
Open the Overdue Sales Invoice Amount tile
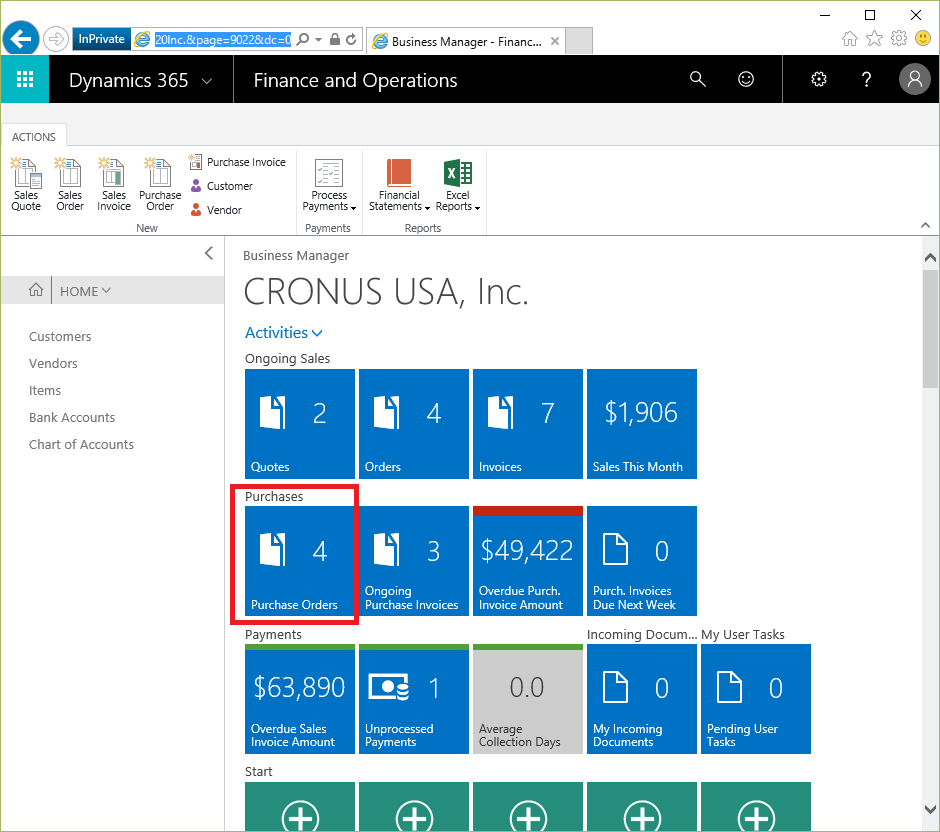point(300,699)
